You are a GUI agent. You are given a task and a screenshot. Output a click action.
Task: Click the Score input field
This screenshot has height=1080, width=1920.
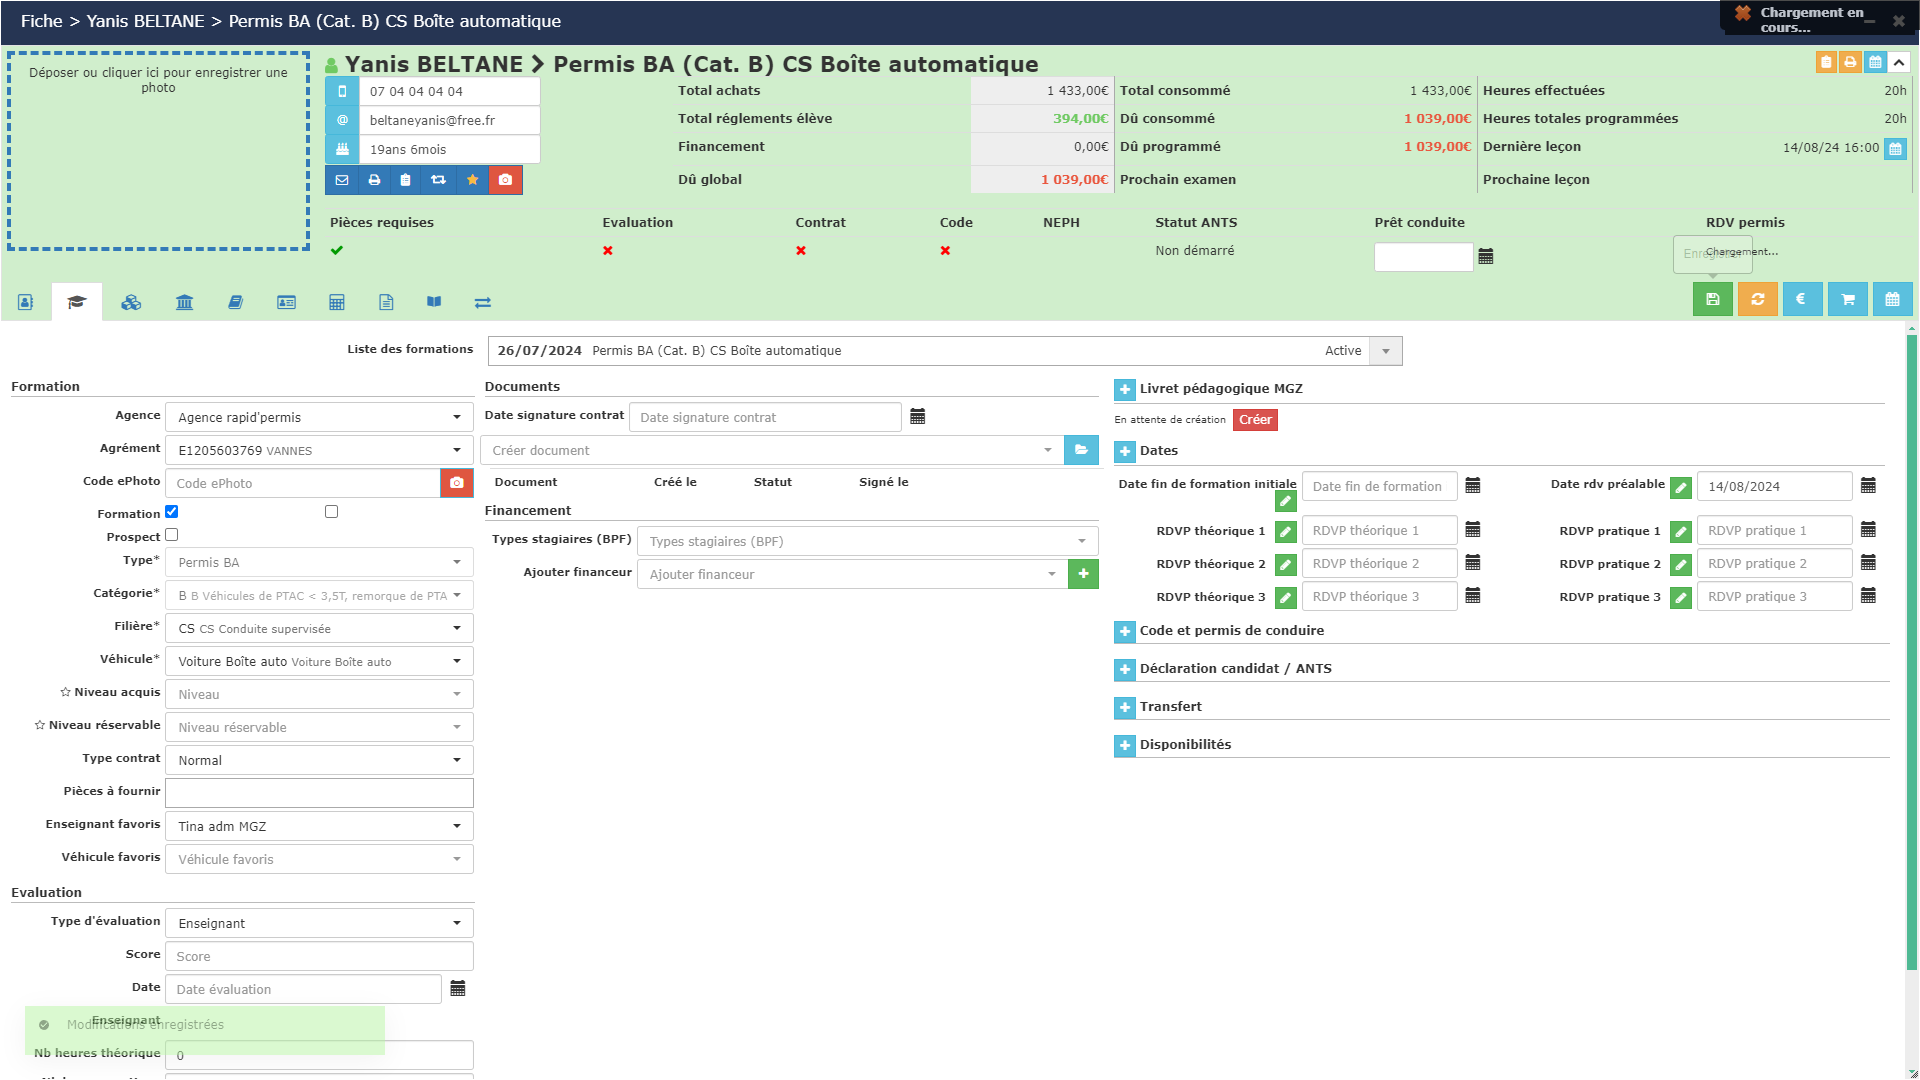[x=319, y=956]
